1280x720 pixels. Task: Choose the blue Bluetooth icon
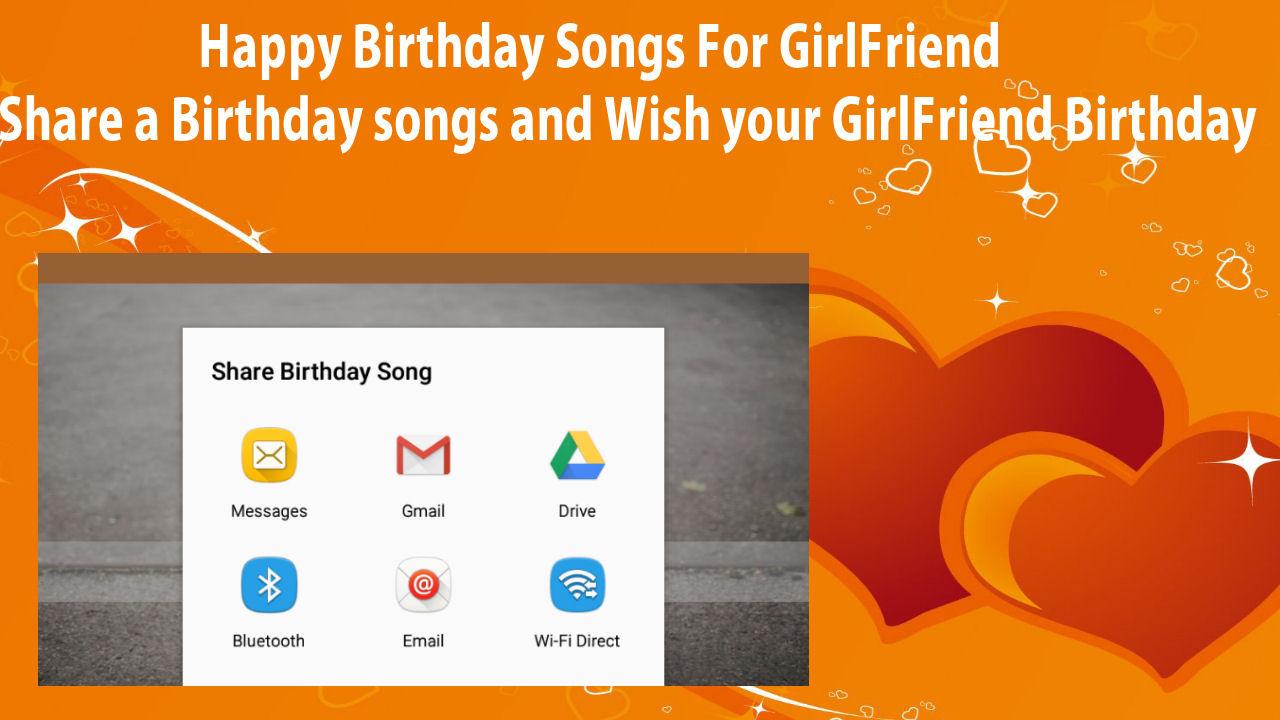point(269,586)
